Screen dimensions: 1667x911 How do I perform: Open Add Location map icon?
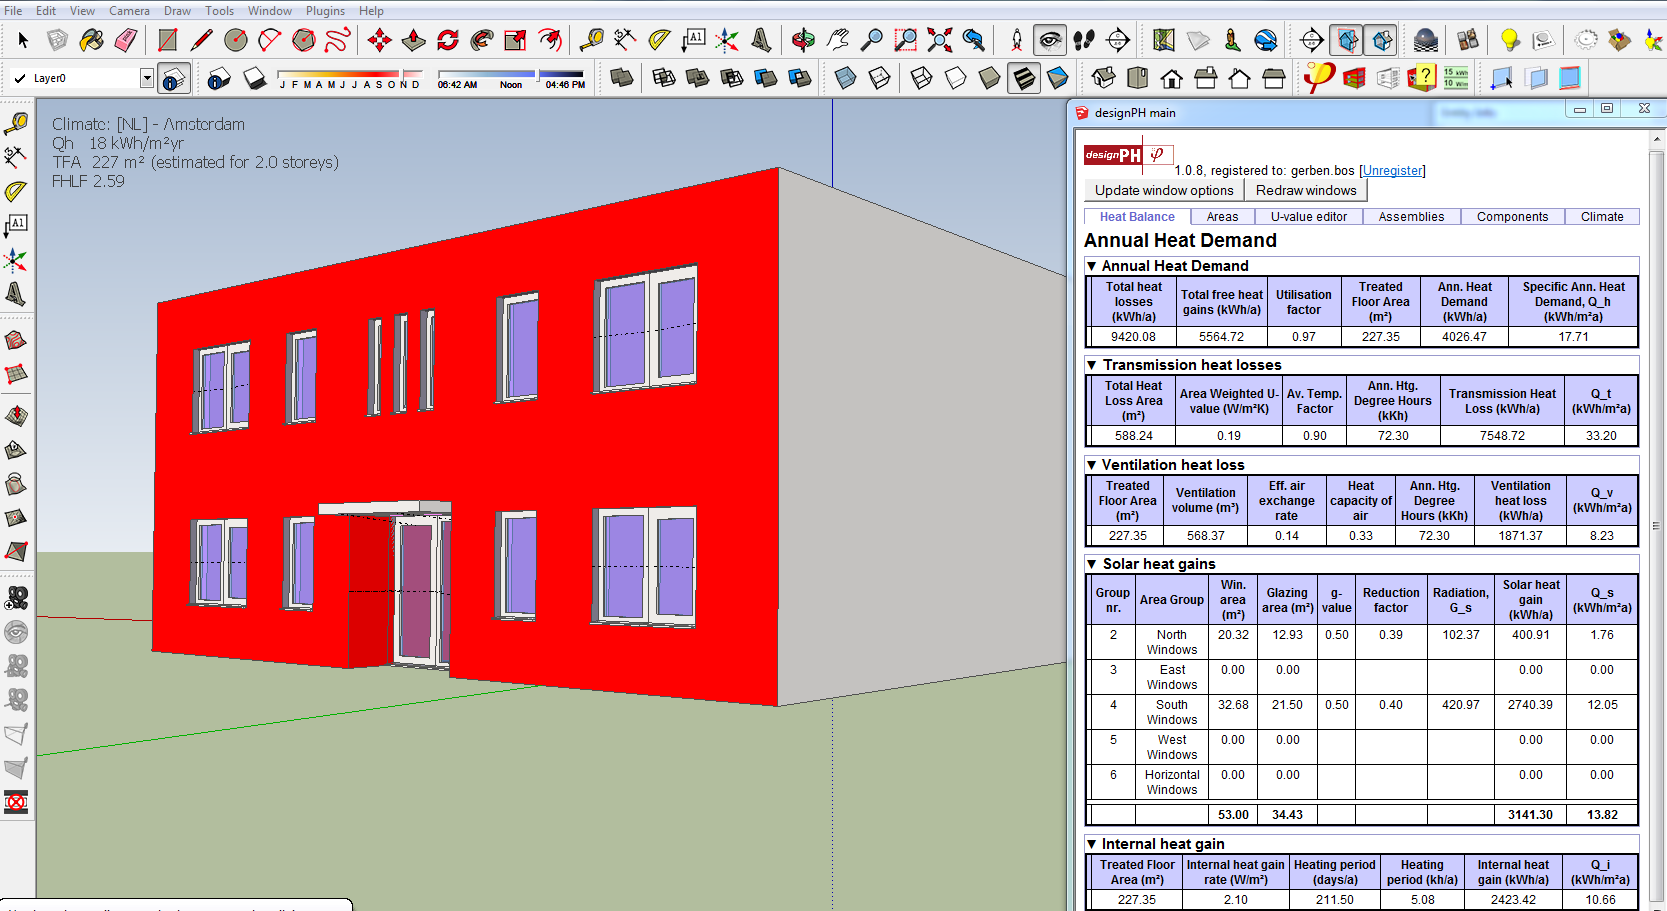click(1163, 40)
